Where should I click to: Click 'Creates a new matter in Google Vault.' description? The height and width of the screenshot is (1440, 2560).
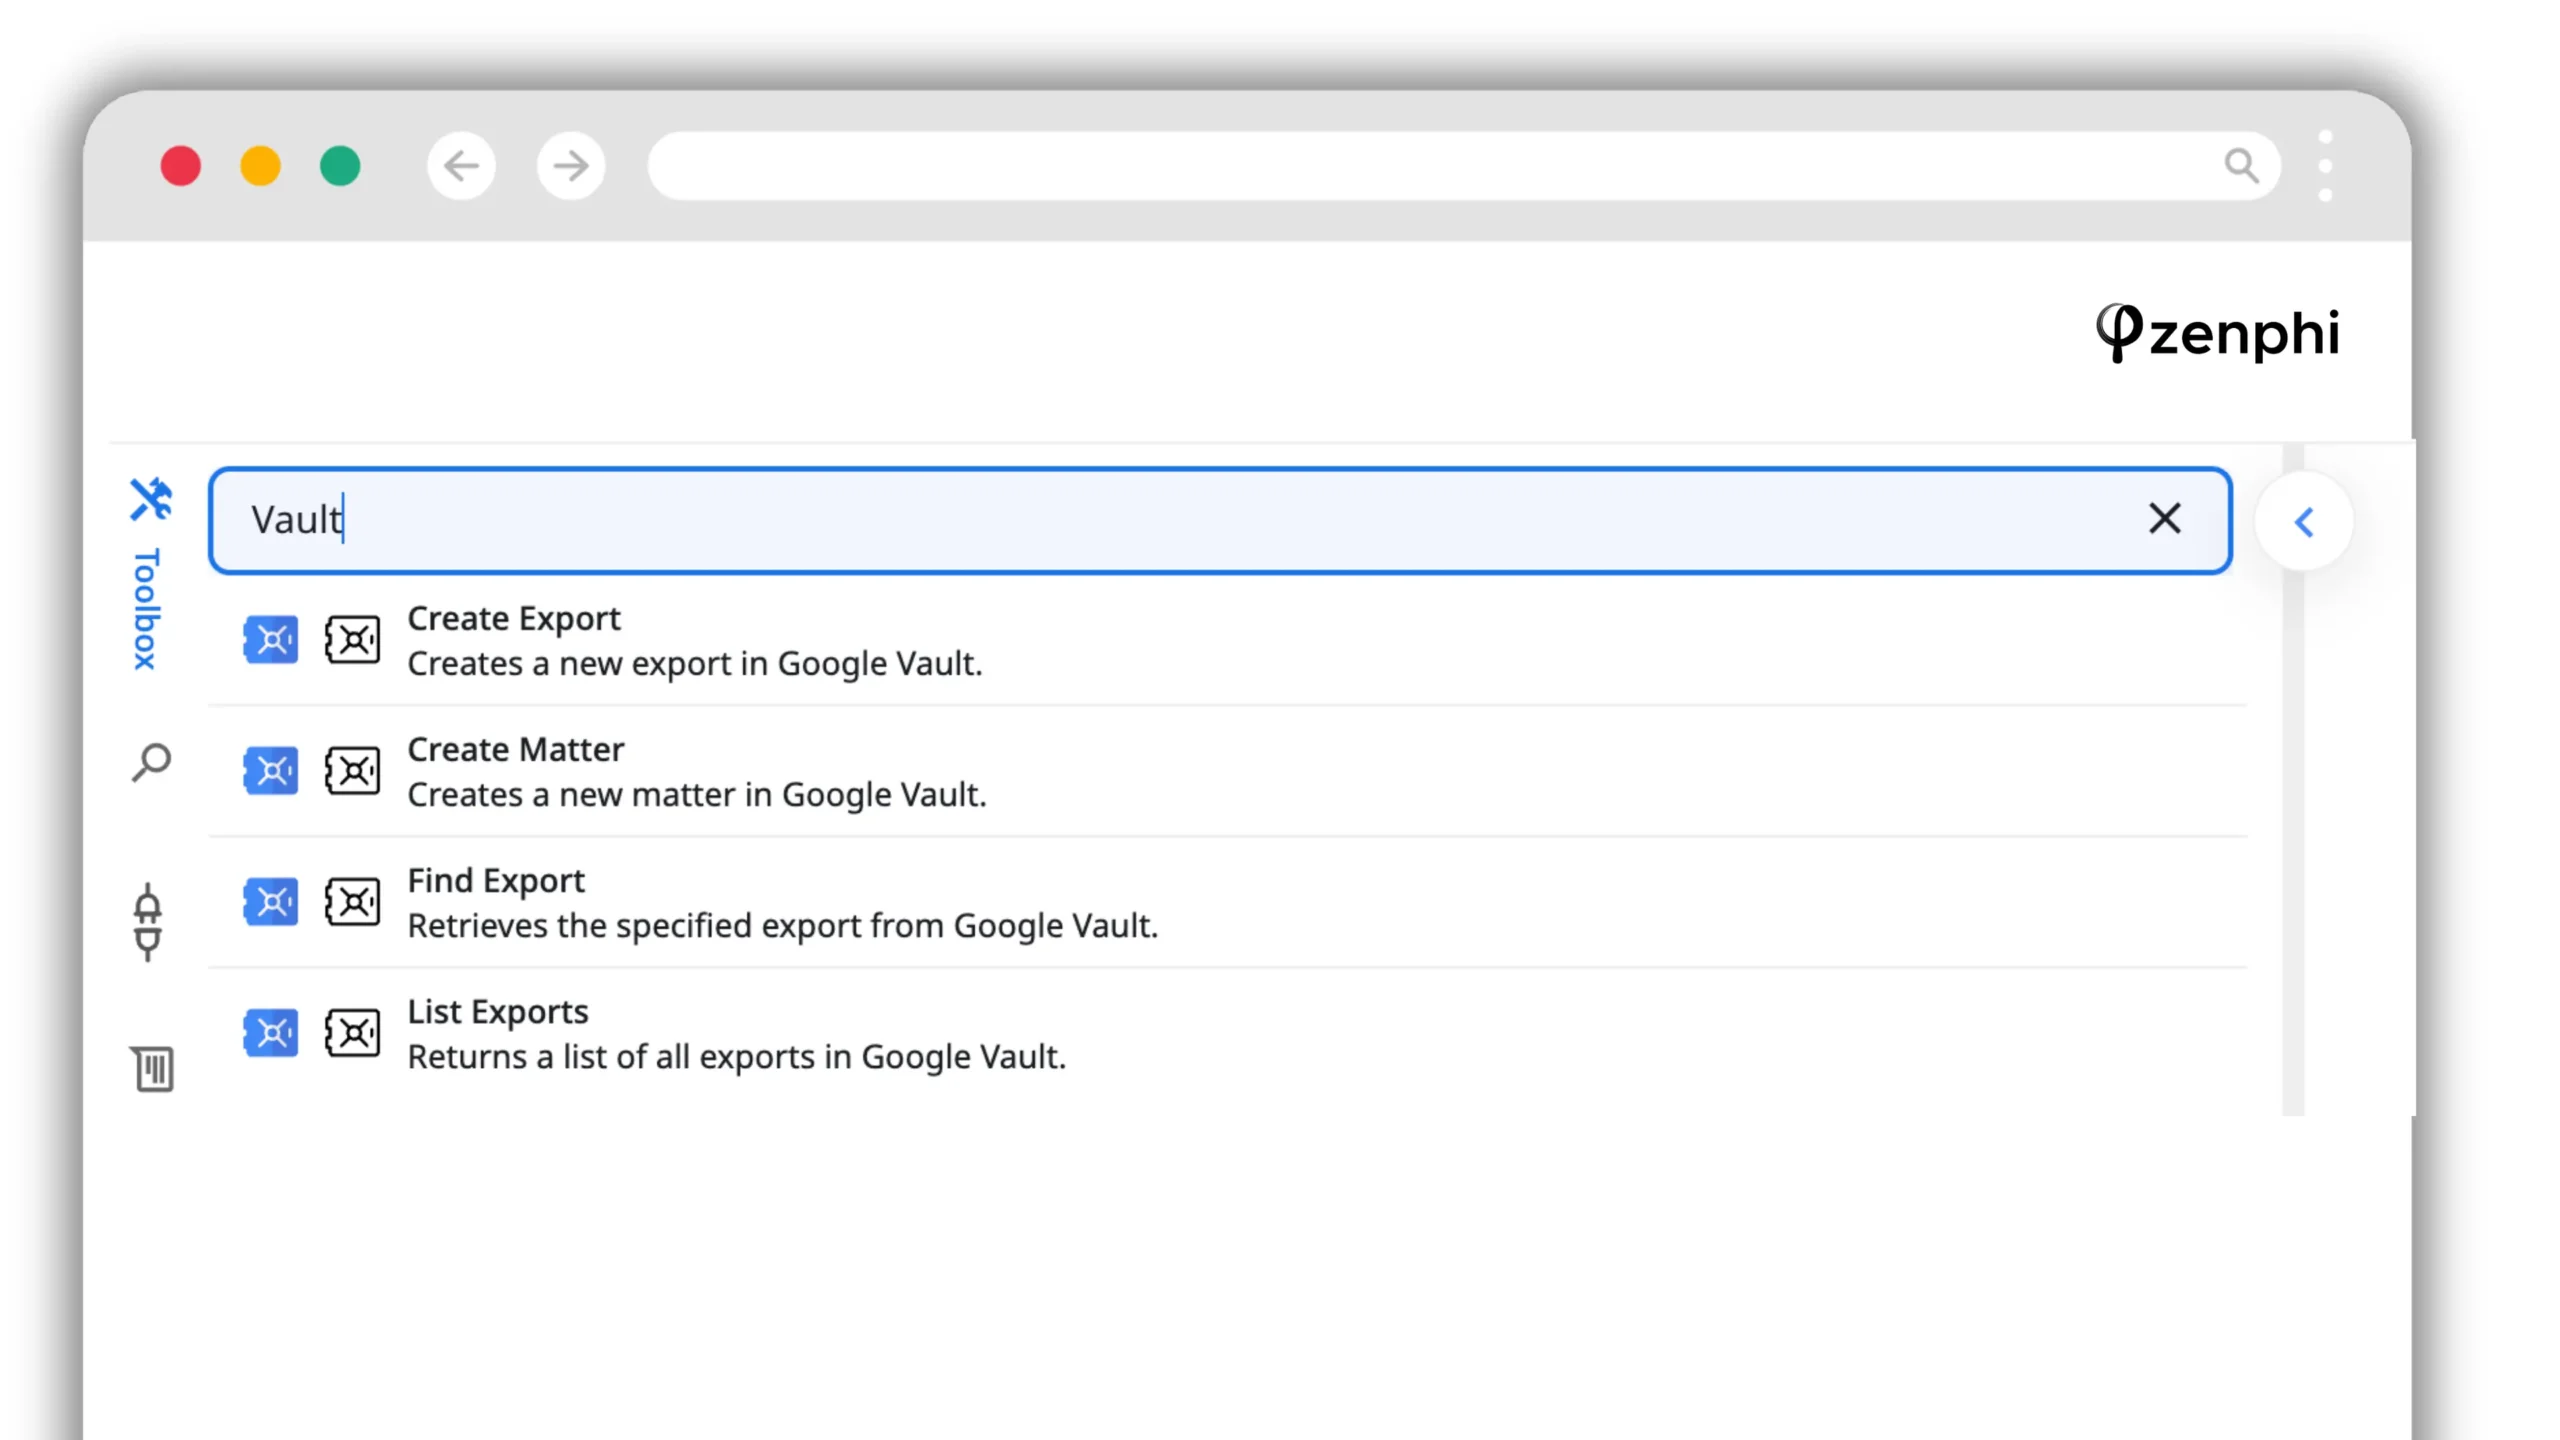click(x=697, y=794)
